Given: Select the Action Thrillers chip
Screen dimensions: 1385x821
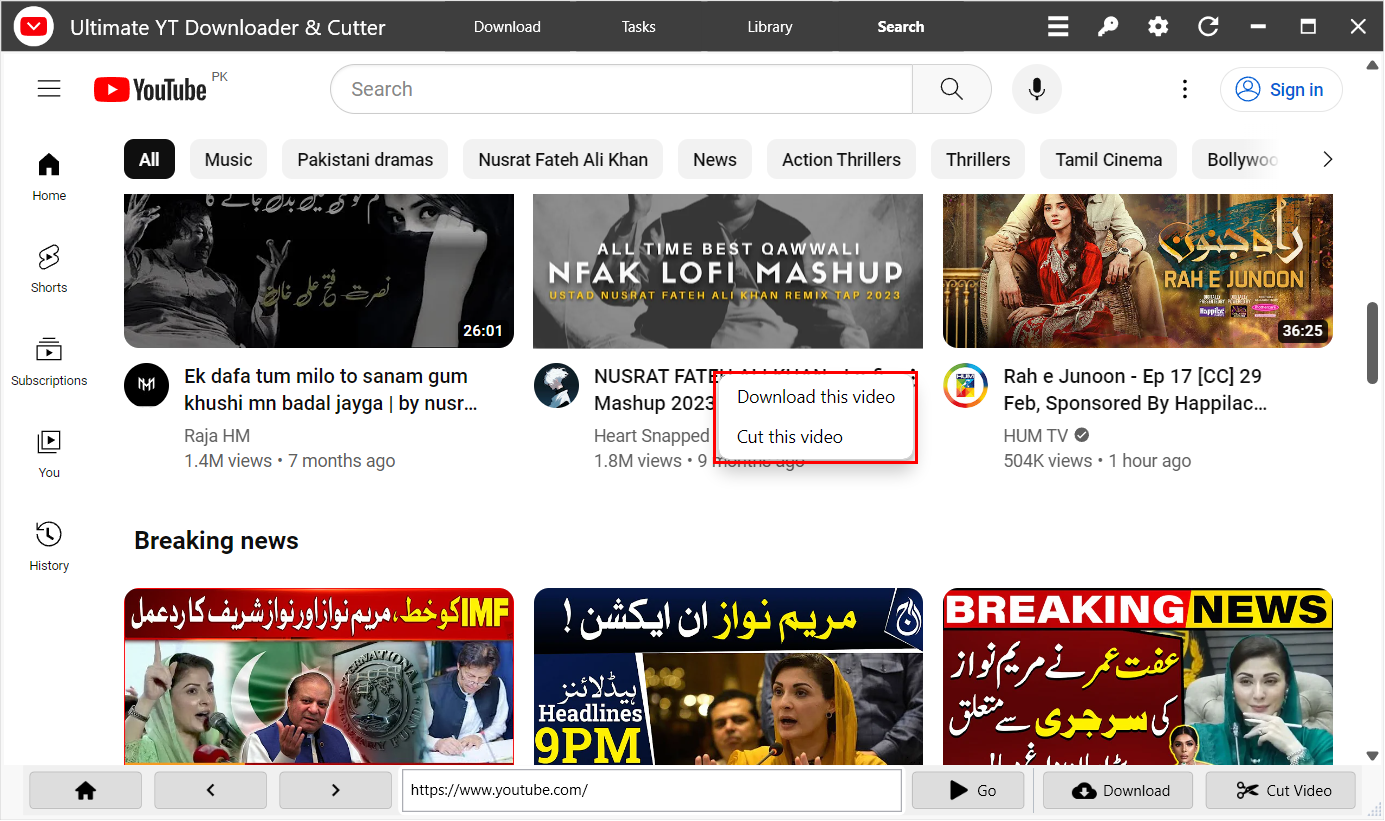Looking at the screenshot, I should coord(841,159).
